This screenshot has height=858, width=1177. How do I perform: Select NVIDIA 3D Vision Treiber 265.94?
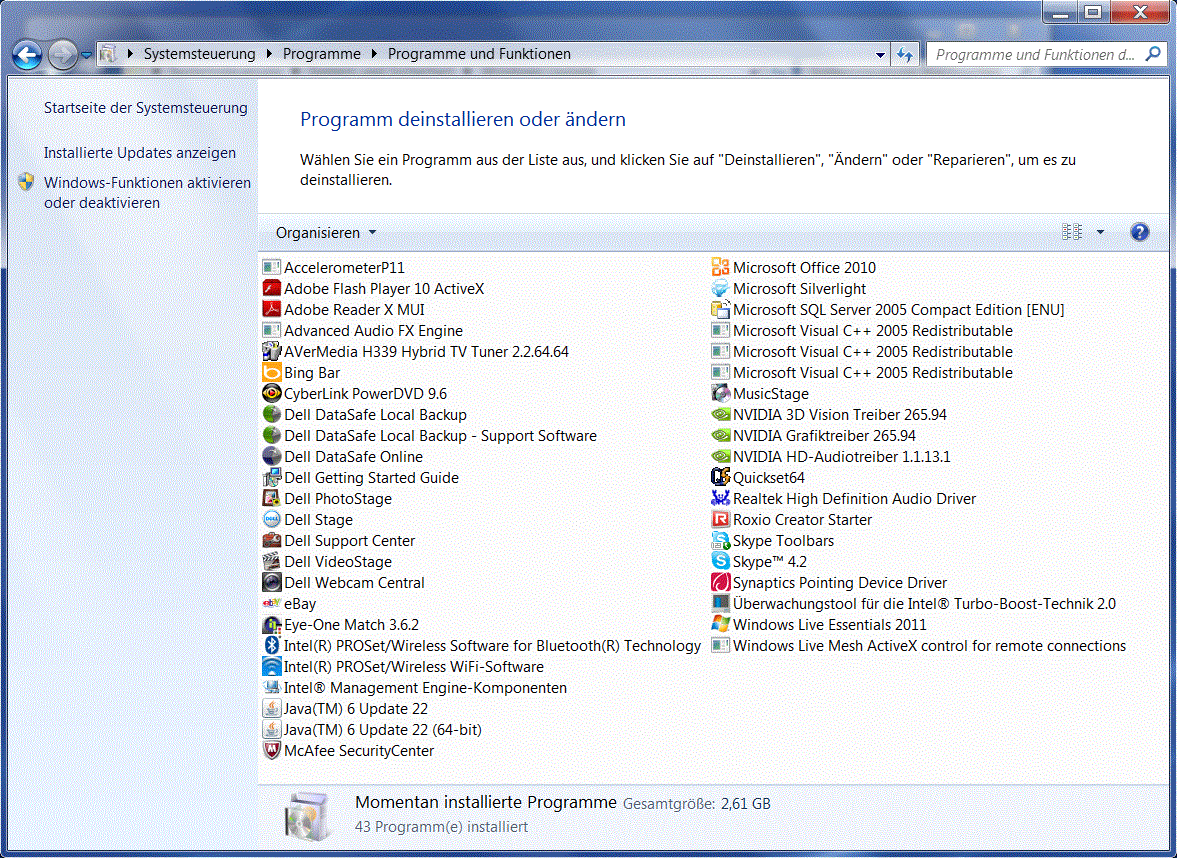(x=829, y=414)
